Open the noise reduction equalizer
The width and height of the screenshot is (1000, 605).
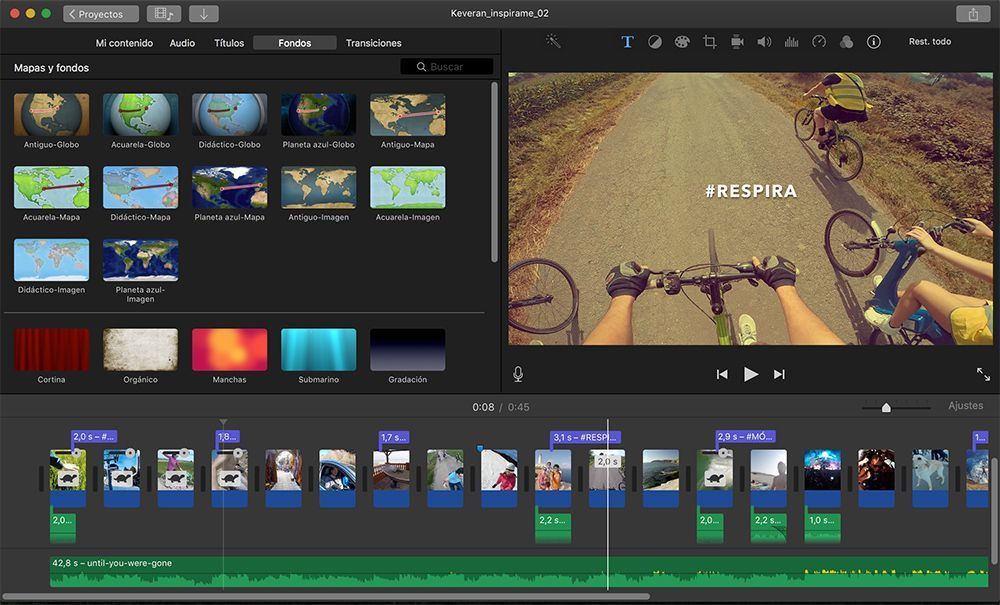(x=791, y=42)
